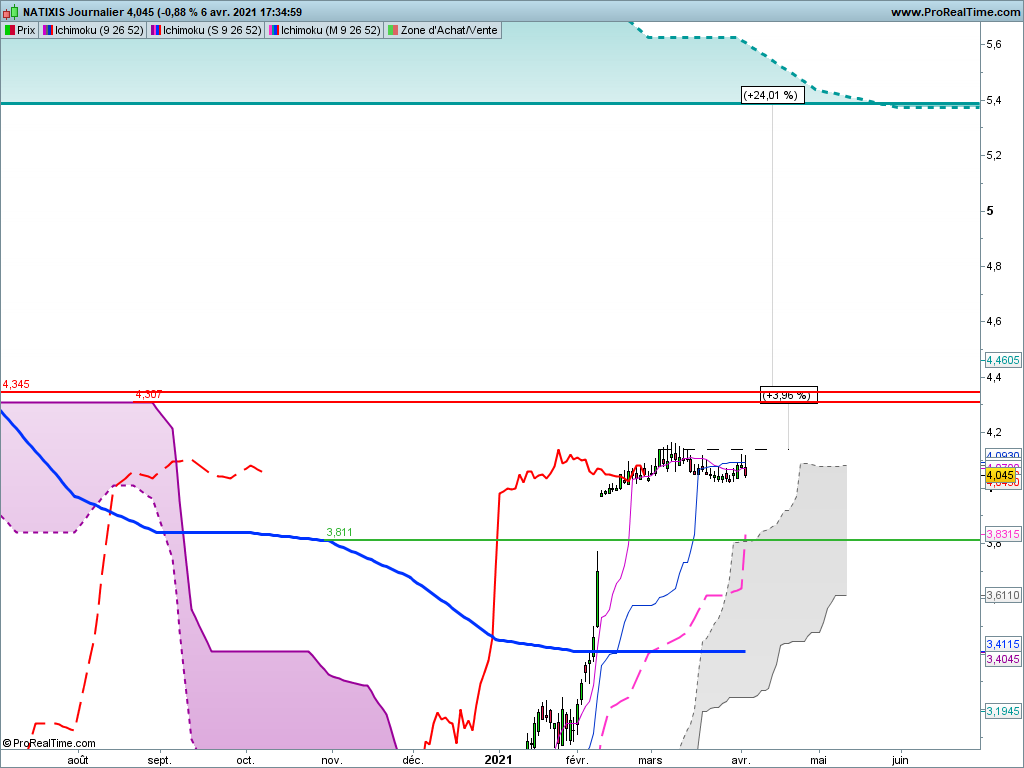This screenshot has height=768, width=1024.
Task: Open the Ichimoku (M 9 26 52) indicator label
Action: [330, 30]
